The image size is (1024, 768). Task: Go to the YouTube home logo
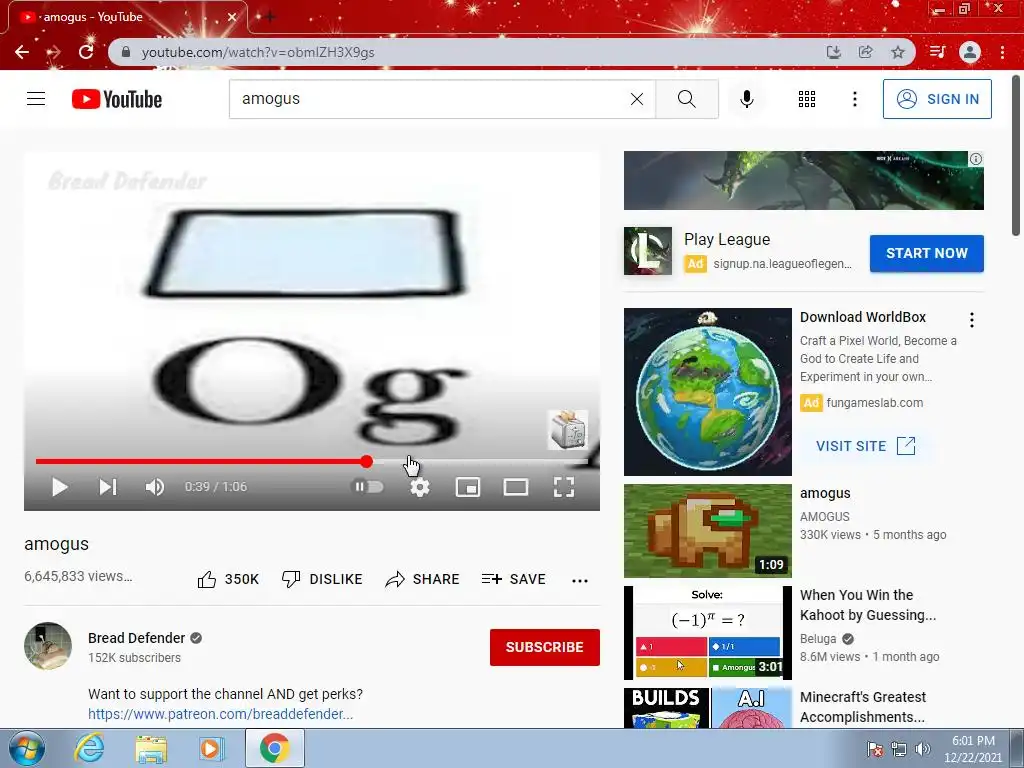117,99
